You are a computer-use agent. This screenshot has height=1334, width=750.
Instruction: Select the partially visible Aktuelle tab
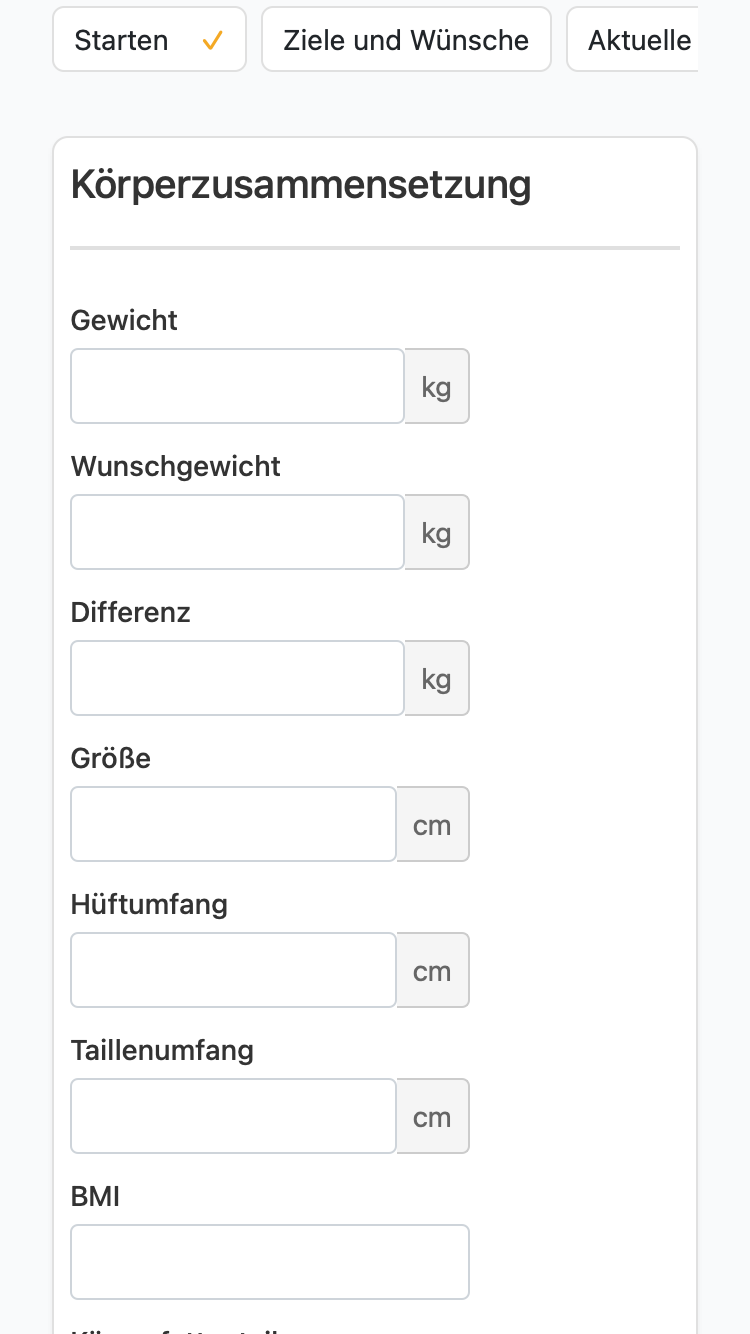coord(632,39)
